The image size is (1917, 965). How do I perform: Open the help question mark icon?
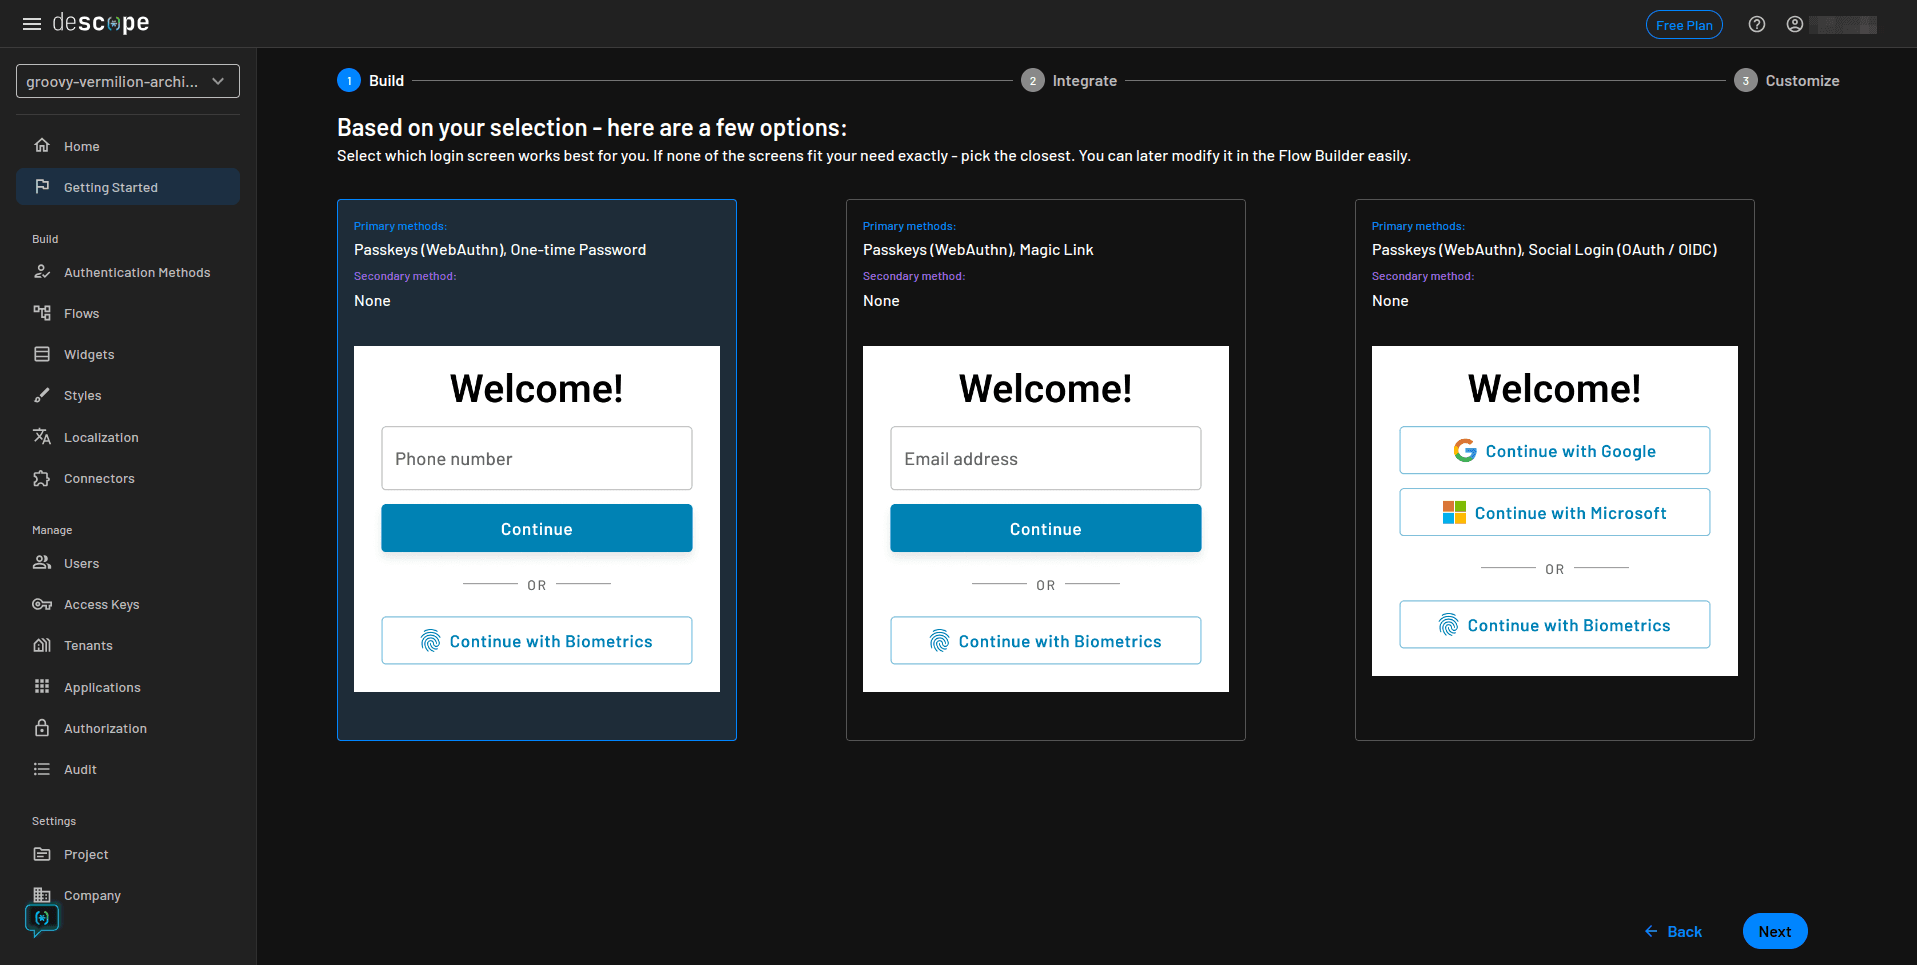[x=1756, y=24]
